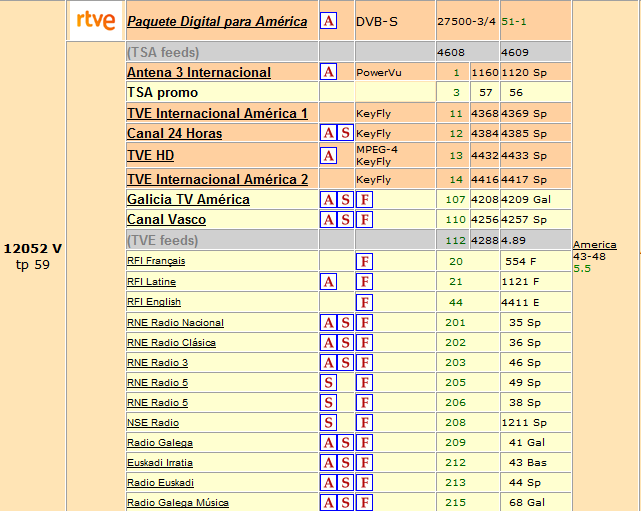Click the 1211 Sp audio PID in NSE Radio row
641x512 pixels.
pyautogui.click(x=524, y=423)
